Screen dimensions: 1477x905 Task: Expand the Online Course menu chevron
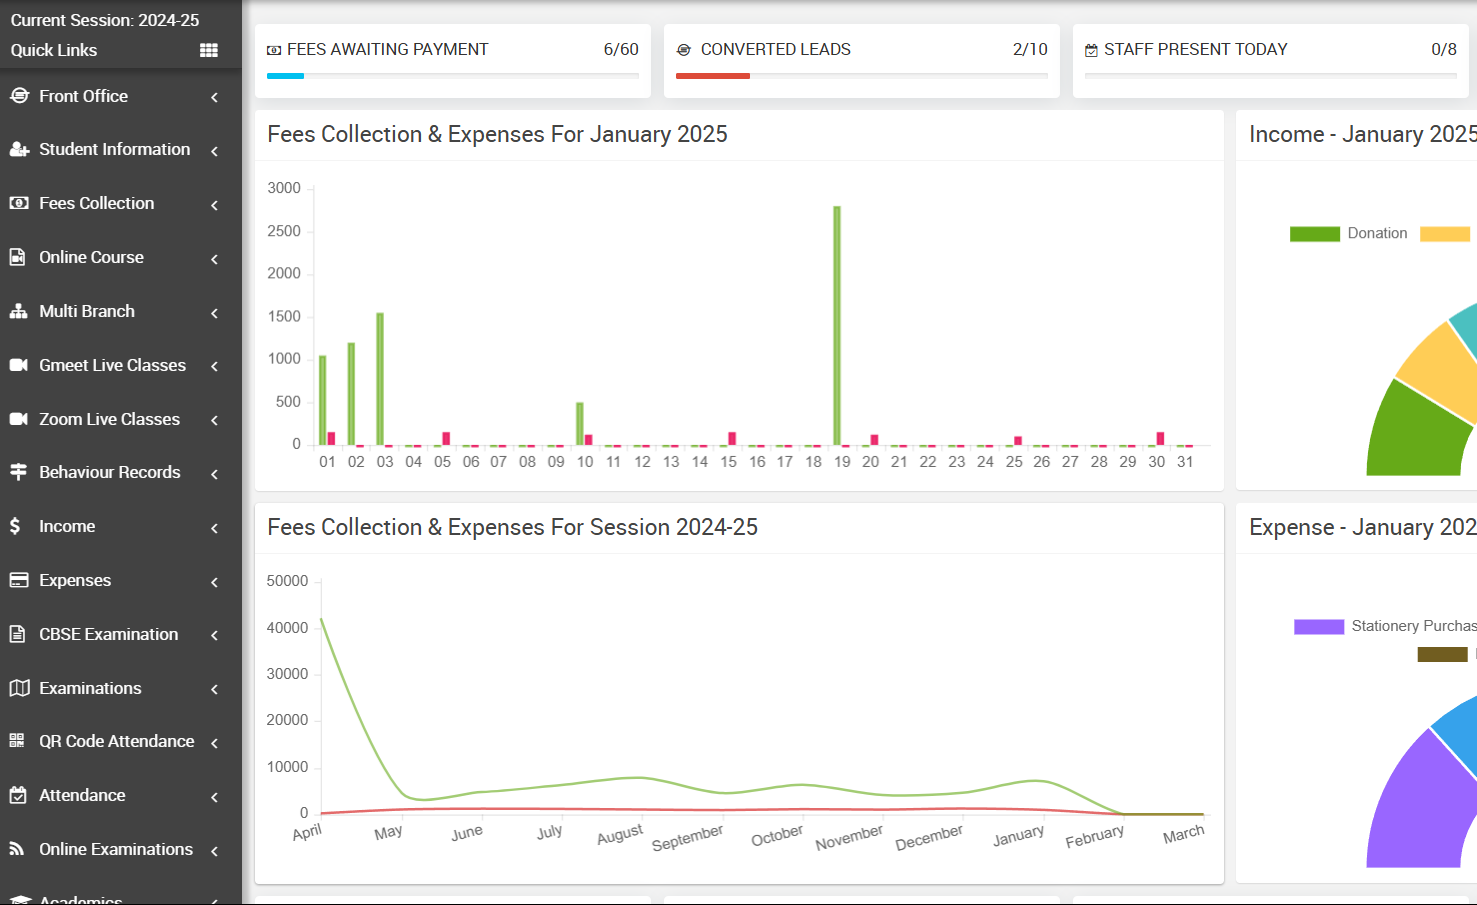point(214,258)
